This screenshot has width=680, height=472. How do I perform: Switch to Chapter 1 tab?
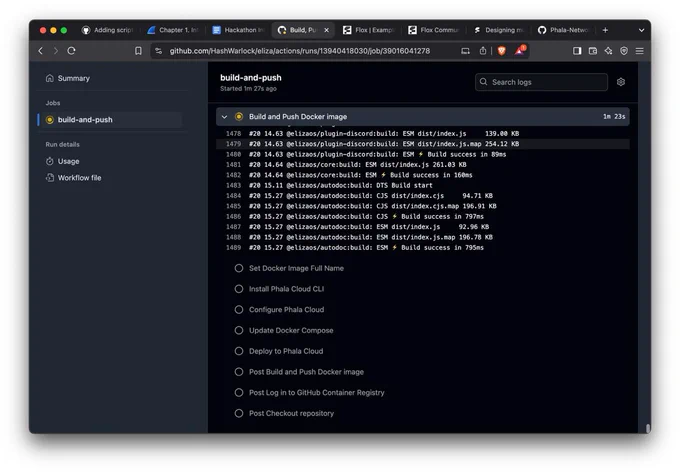[x=173, y=30]
